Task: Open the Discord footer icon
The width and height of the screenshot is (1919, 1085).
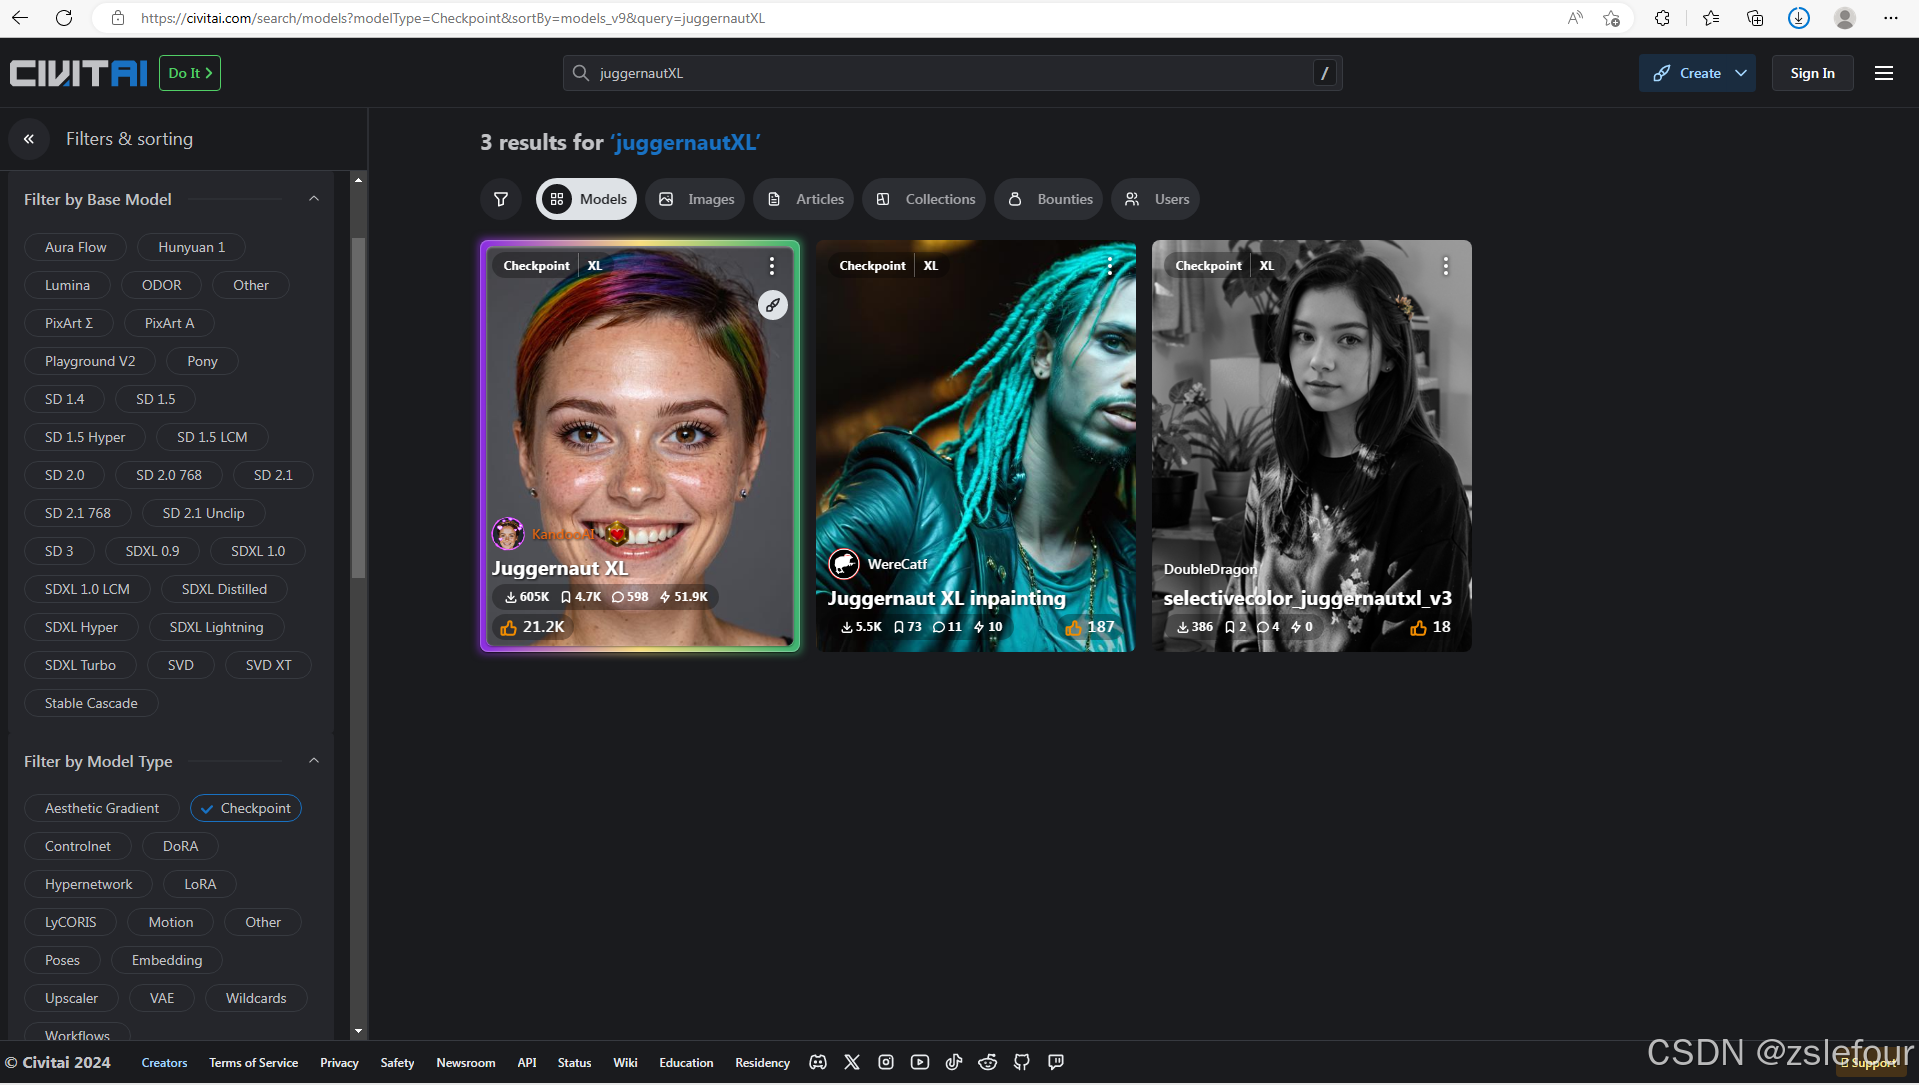Action: [x=818, y=1062]
